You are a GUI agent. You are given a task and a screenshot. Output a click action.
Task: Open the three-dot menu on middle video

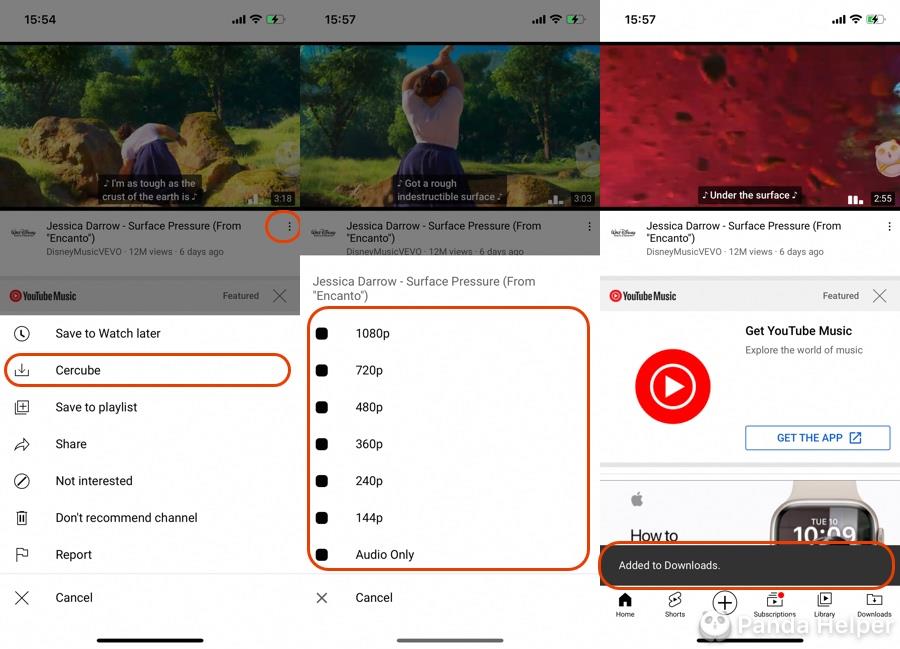589,227
